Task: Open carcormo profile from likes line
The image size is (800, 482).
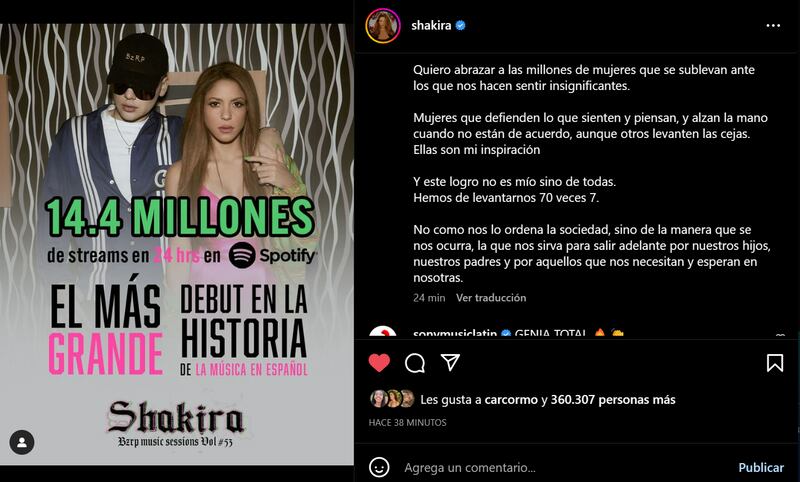Action: (x=511, y=400)
